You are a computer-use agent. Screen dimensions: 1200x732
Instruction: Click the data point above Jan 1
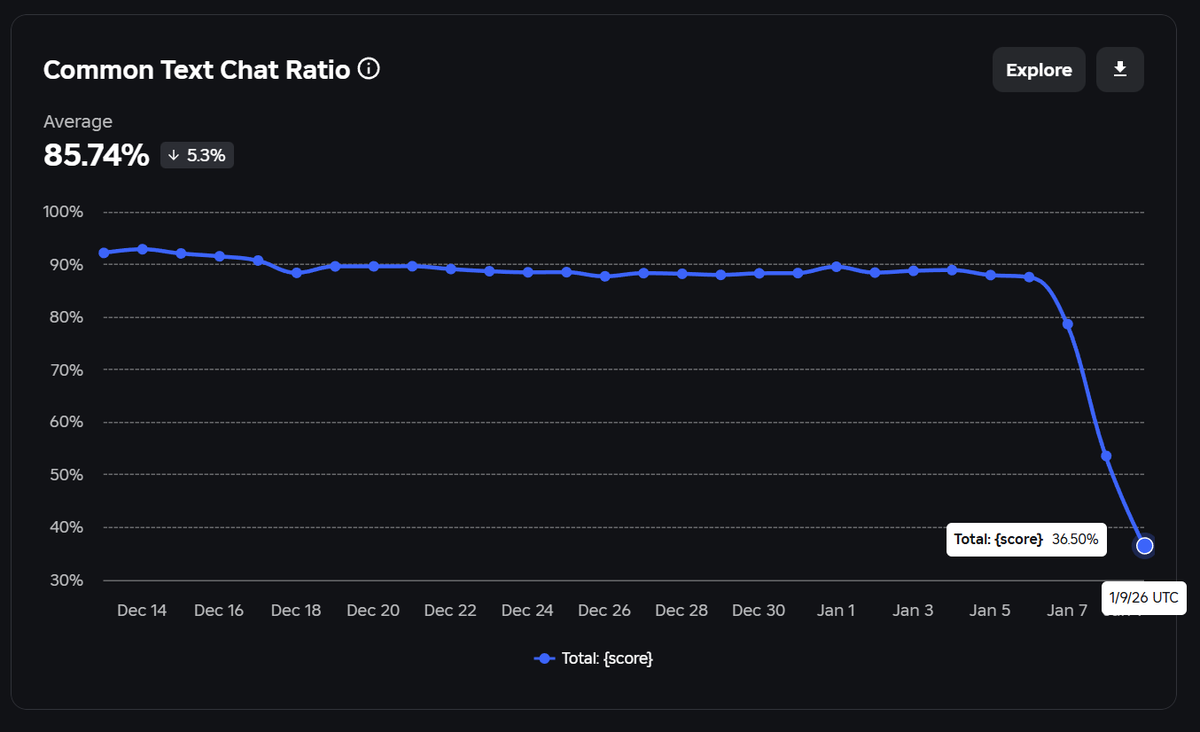pos(836,266)
